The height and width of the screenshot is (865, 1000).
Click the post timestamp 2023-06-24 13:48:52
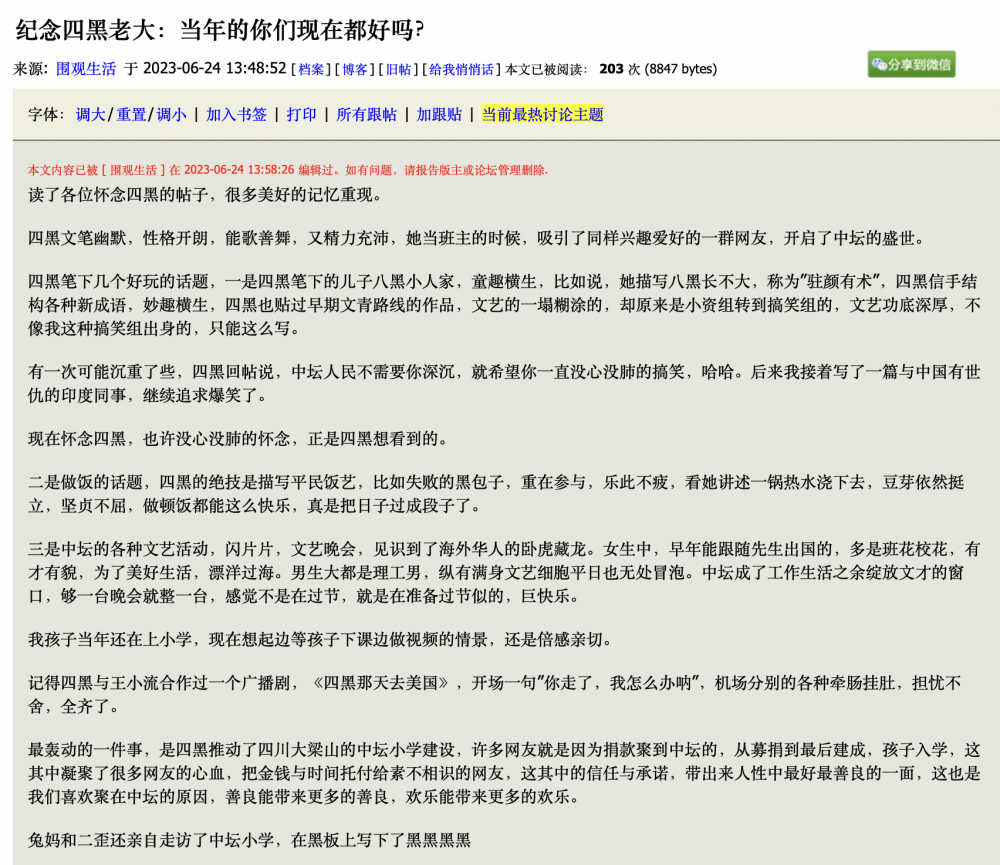[x=215, y=69]
